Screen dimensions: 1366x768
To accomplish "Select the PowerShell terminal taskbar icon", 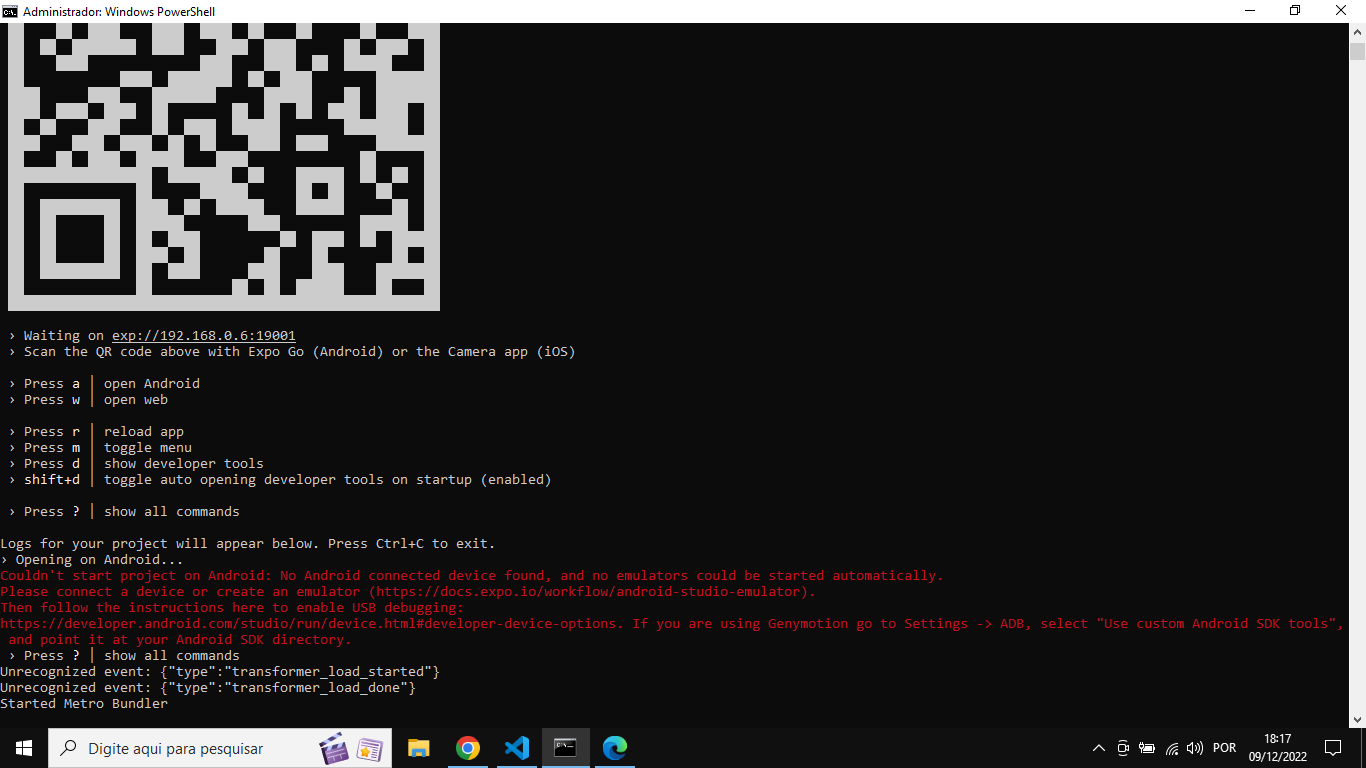I will click(566, 748).
